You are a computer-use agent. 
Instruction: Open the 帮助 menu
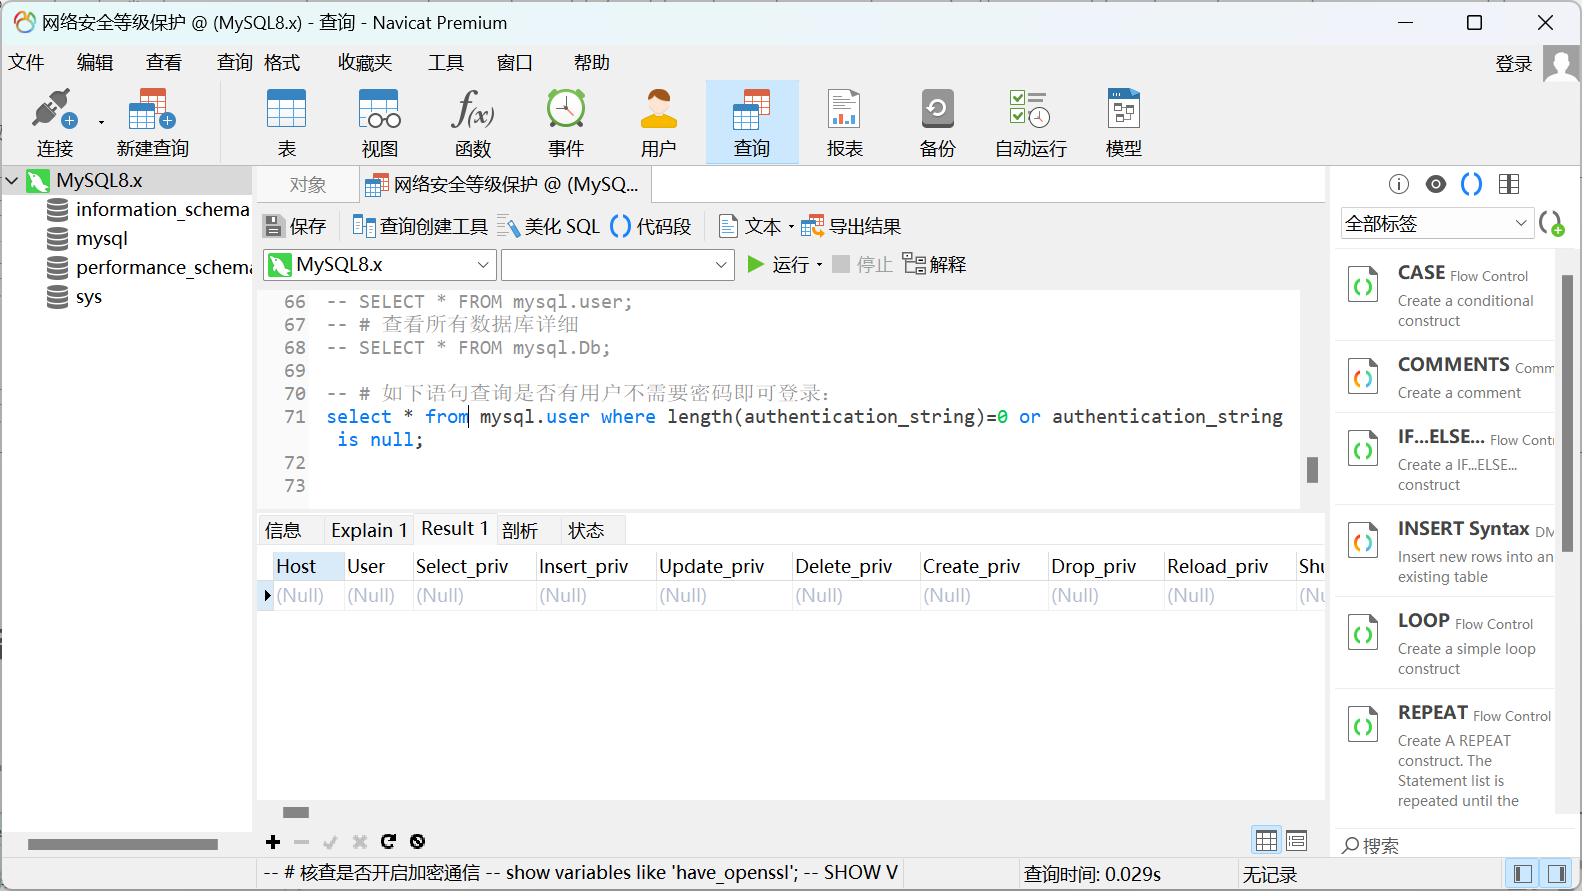tap(592, 62)
